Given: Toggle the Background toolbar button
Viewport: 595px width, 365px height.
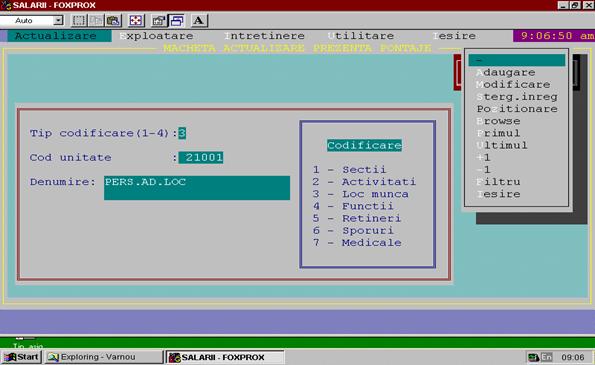Looking at the screenshot, I should 176,20.
